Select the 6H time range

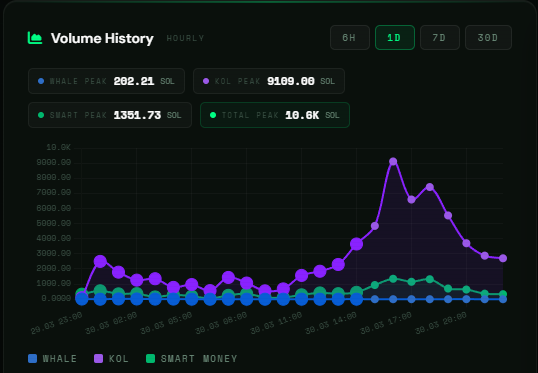click(x=350, y=37)
